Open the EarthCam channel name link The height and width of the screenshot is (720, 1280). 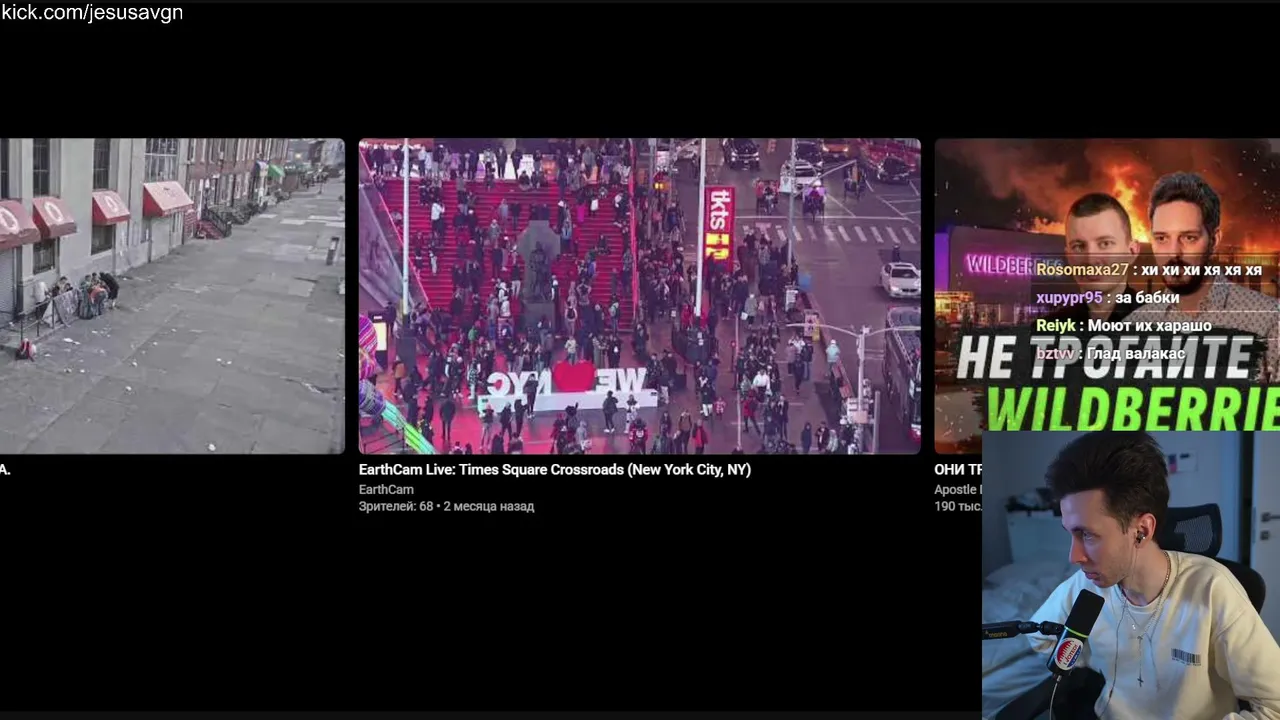coord(386,490)
